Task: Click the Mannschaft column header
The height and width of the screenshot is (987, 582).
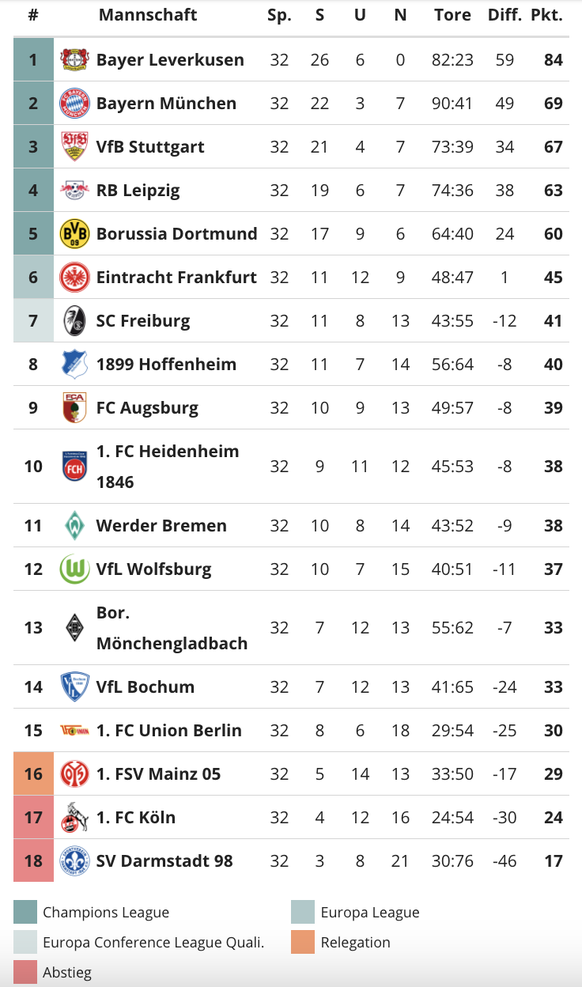Action: click(148, 15)
